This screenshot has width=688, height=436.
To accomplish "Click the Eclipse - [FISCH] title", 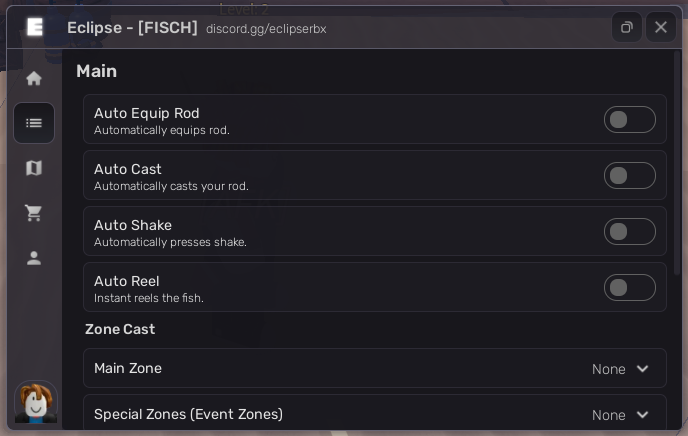I will click(132, 27).
